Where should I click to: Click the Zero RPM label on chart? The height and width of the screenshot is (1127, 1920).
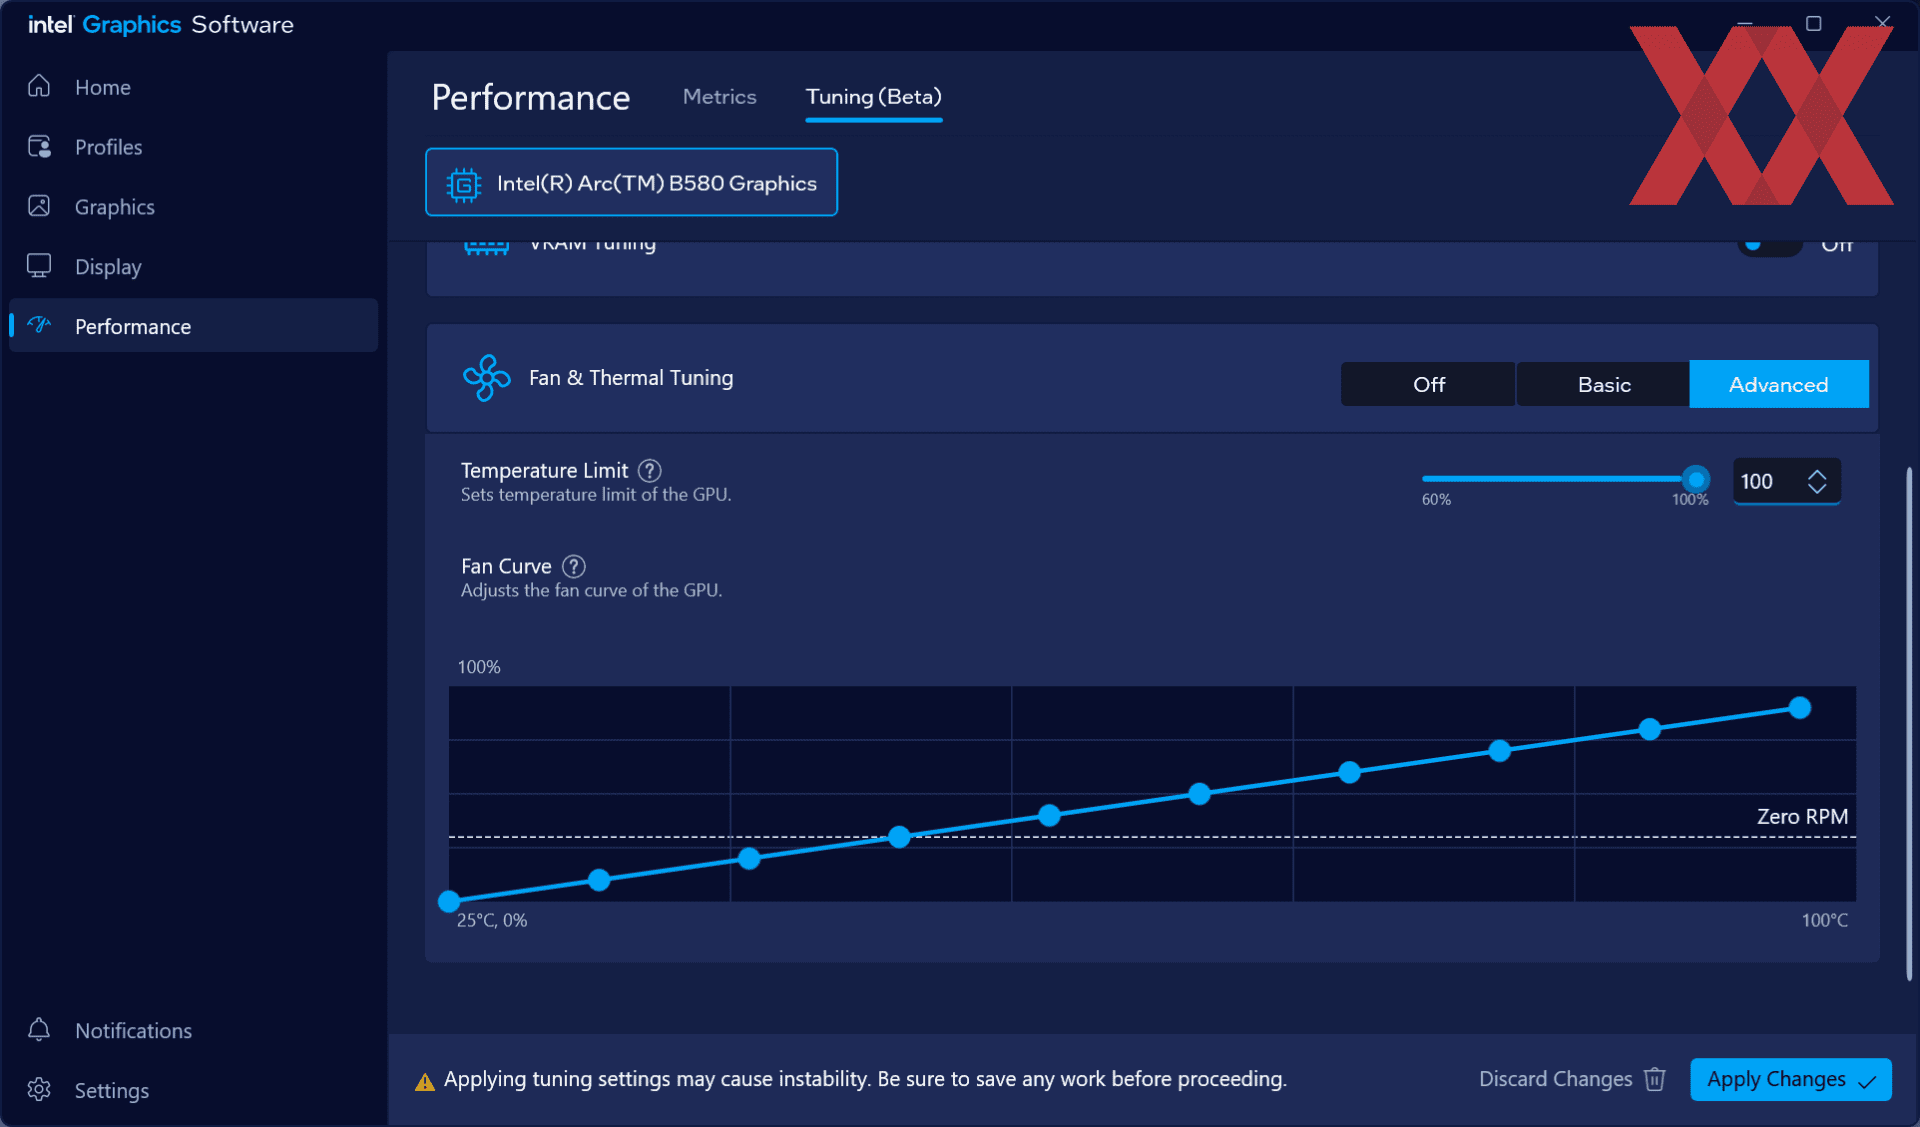[x=1802, y=816]
